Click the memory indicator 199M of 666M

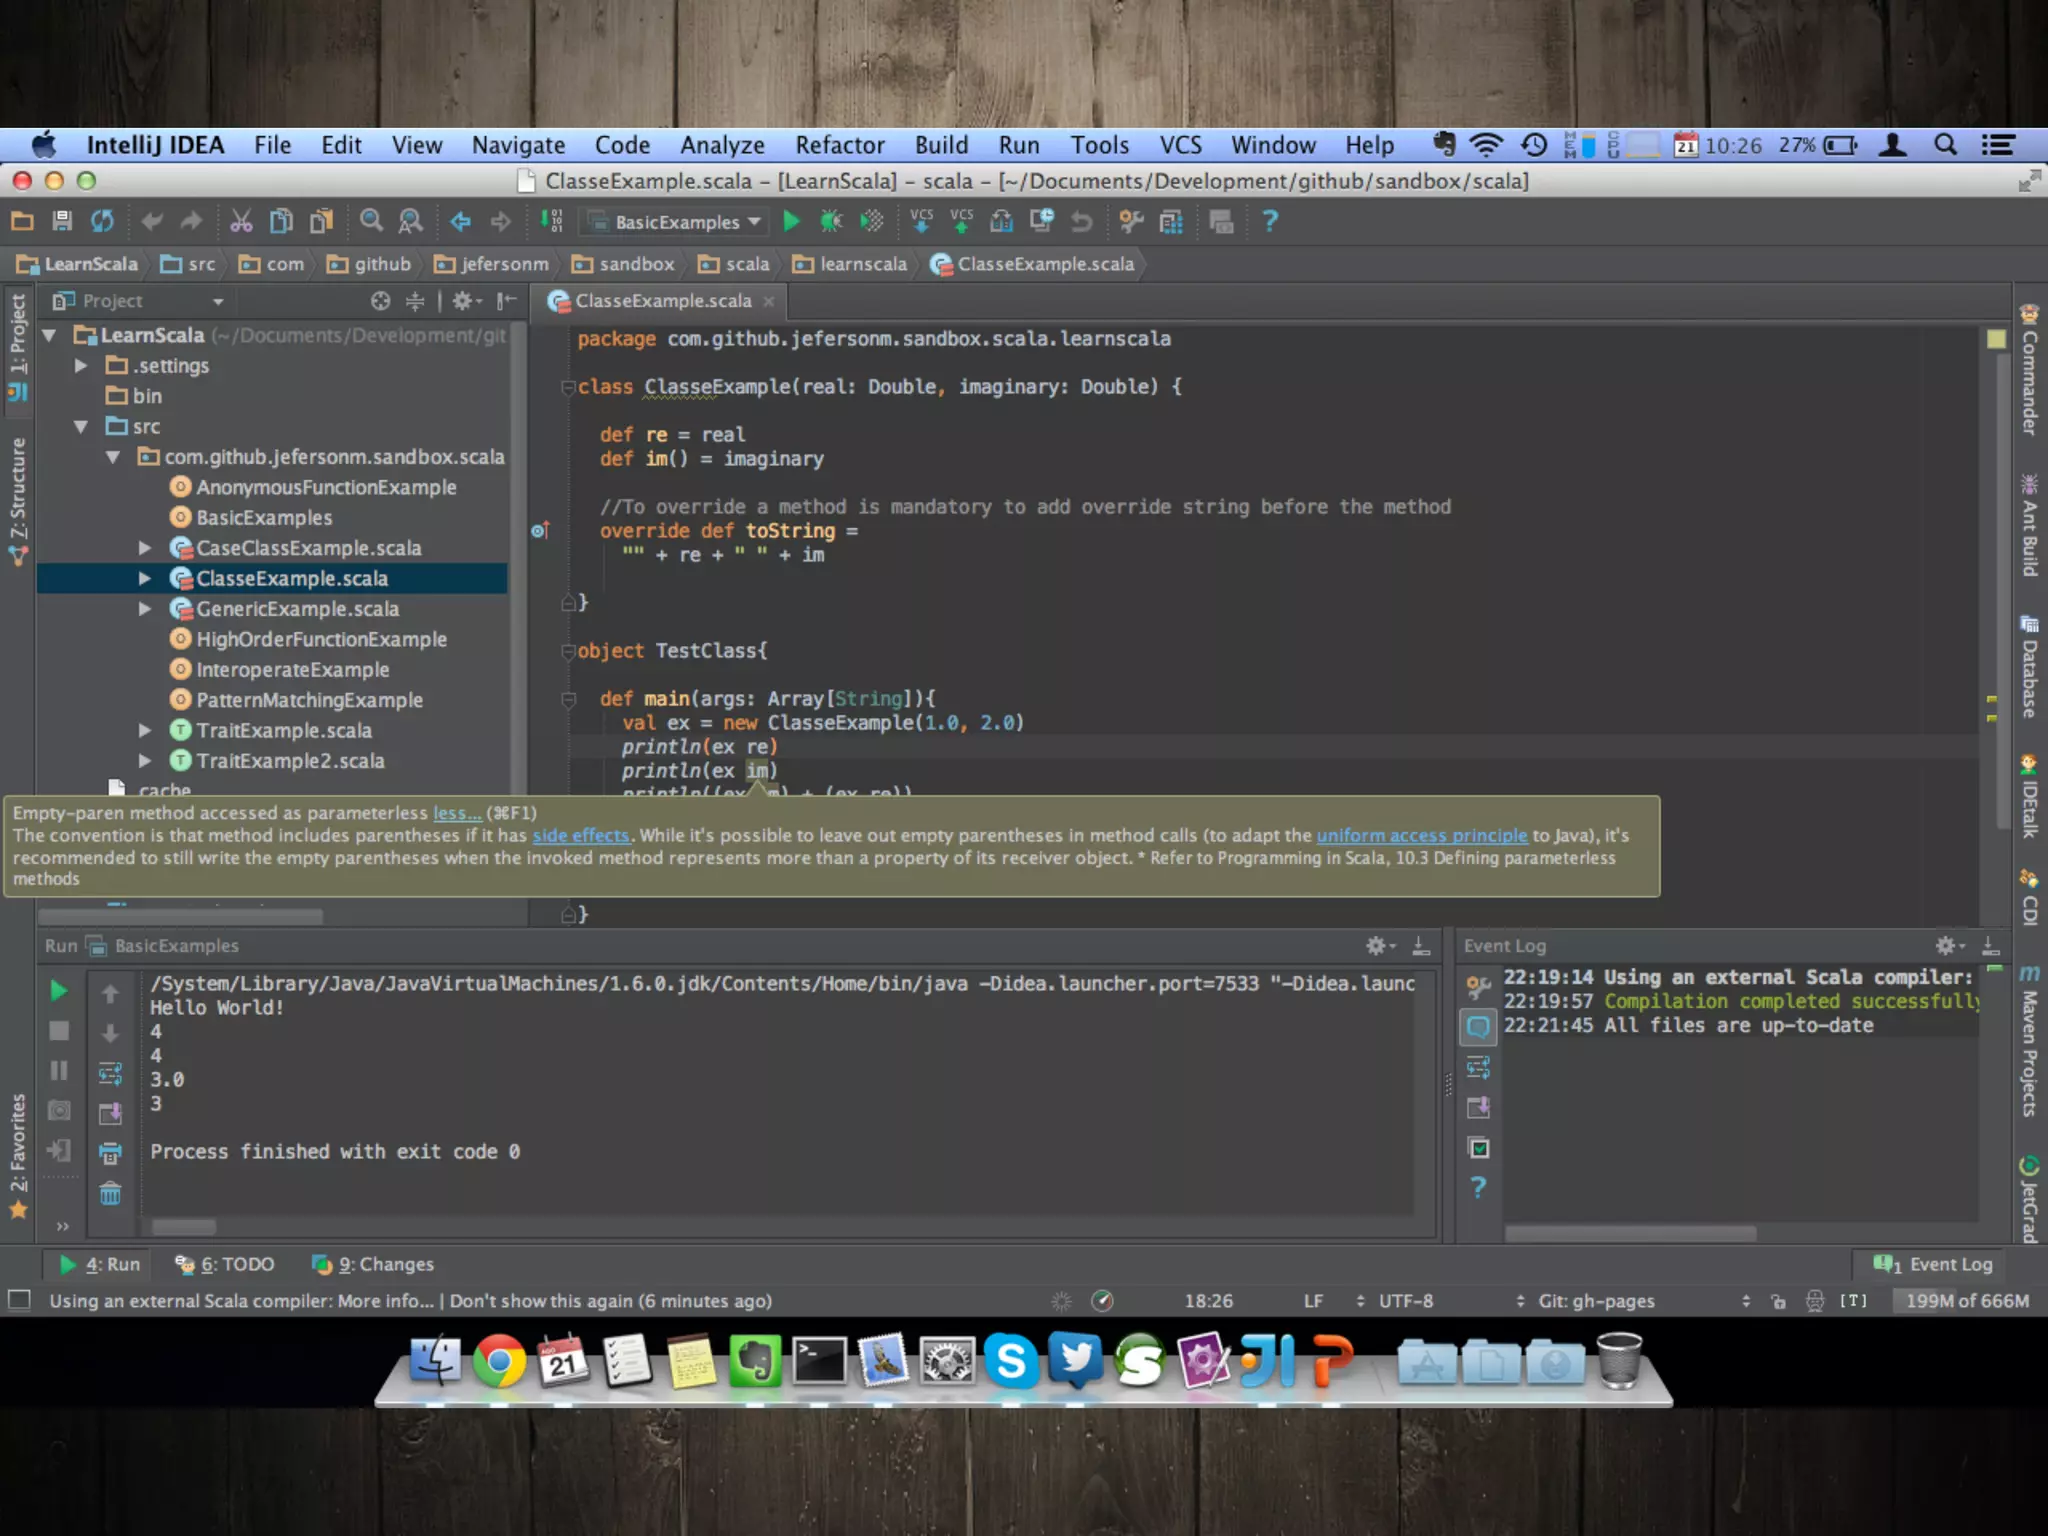pyautogui.click(x=1966, y=1301)
